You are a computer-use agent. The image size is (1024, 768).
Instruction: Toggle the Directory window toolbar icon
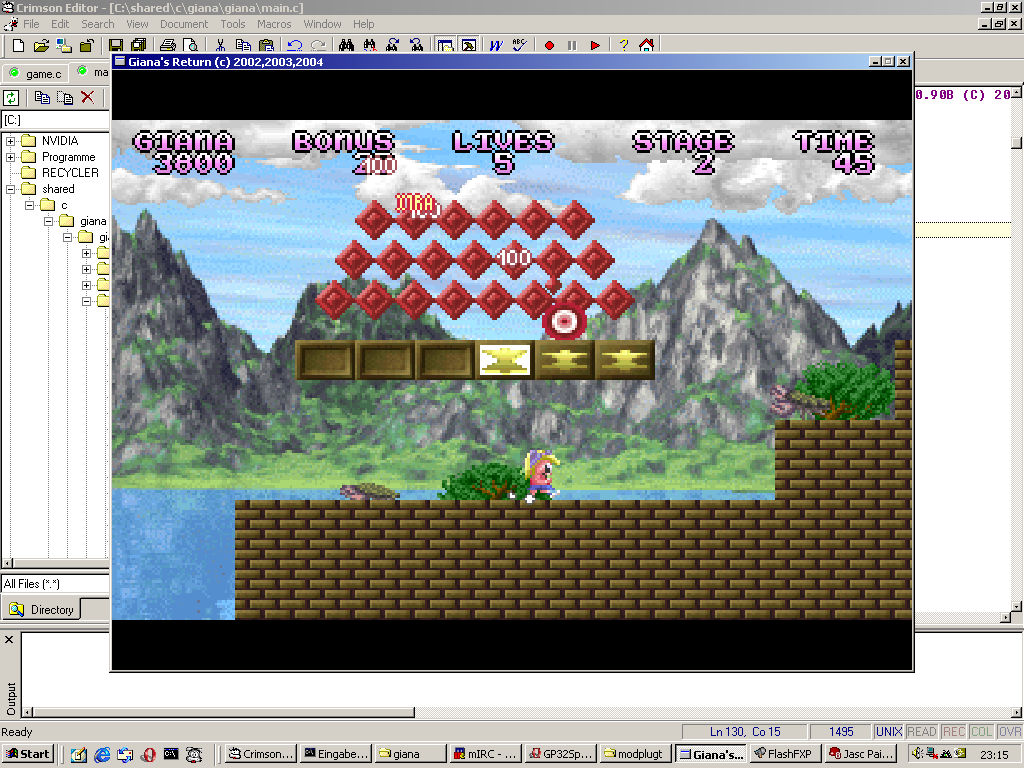[445, 45]
